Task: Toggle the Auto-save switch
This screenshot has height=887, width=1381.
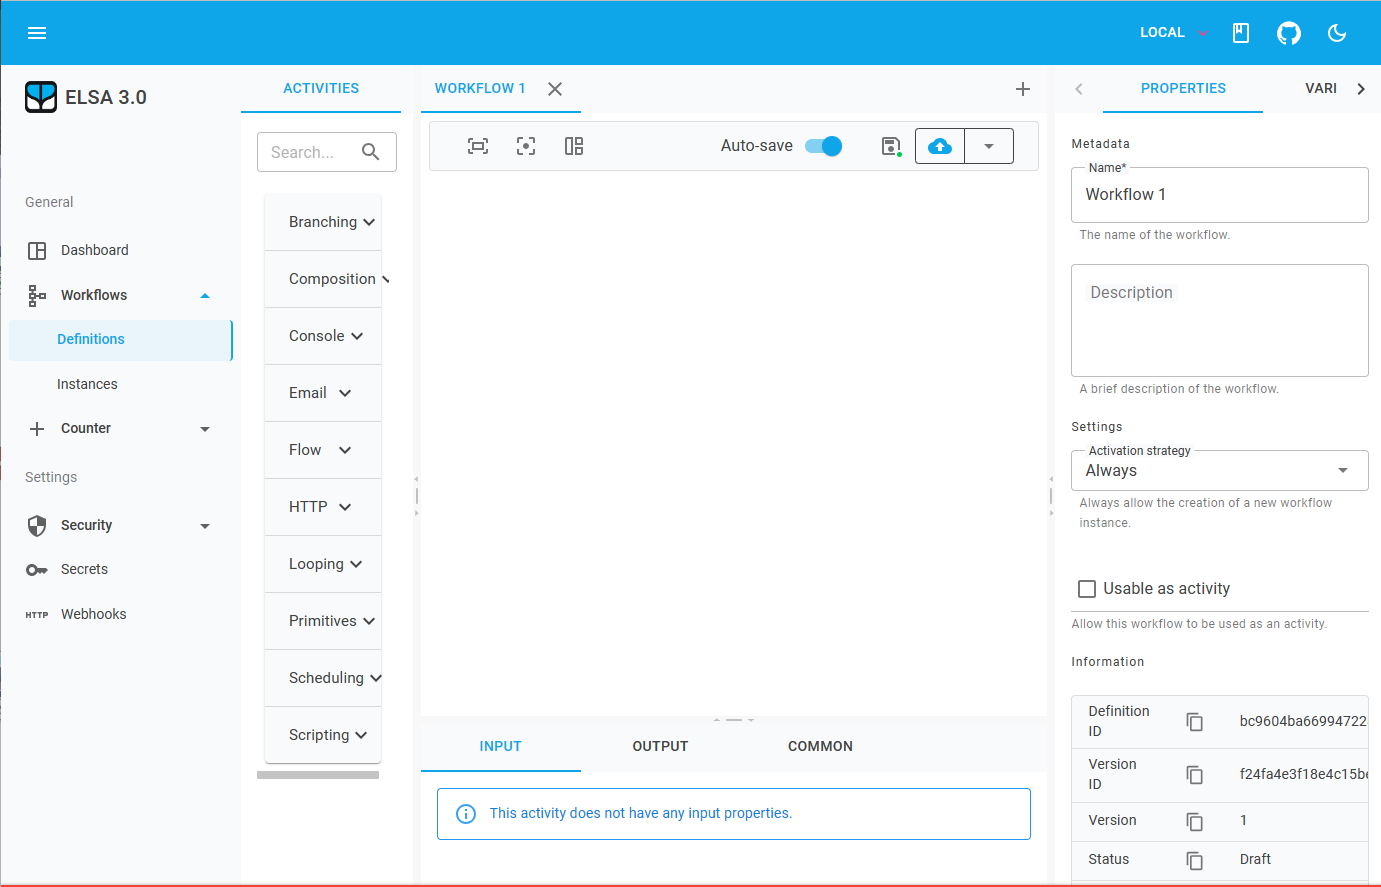Action: pyautogui.click(x=823, y=146)
